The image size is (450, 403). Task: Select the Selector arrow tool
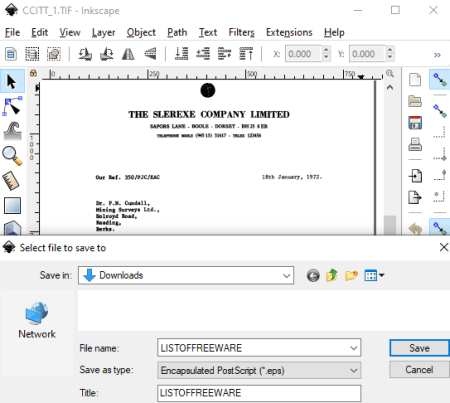[12, 81]
